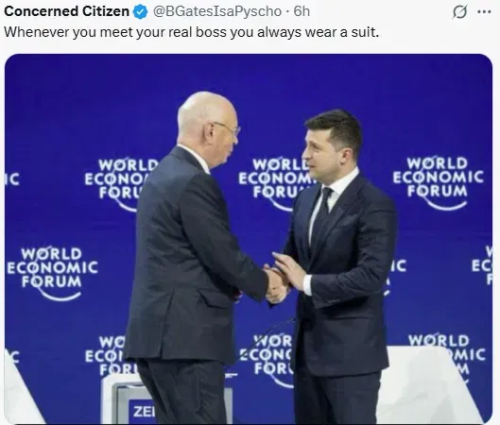Click the top-left World Economic Forum logo in photo
This screenshot has height=425, width=500.
[x=121, y=184]
